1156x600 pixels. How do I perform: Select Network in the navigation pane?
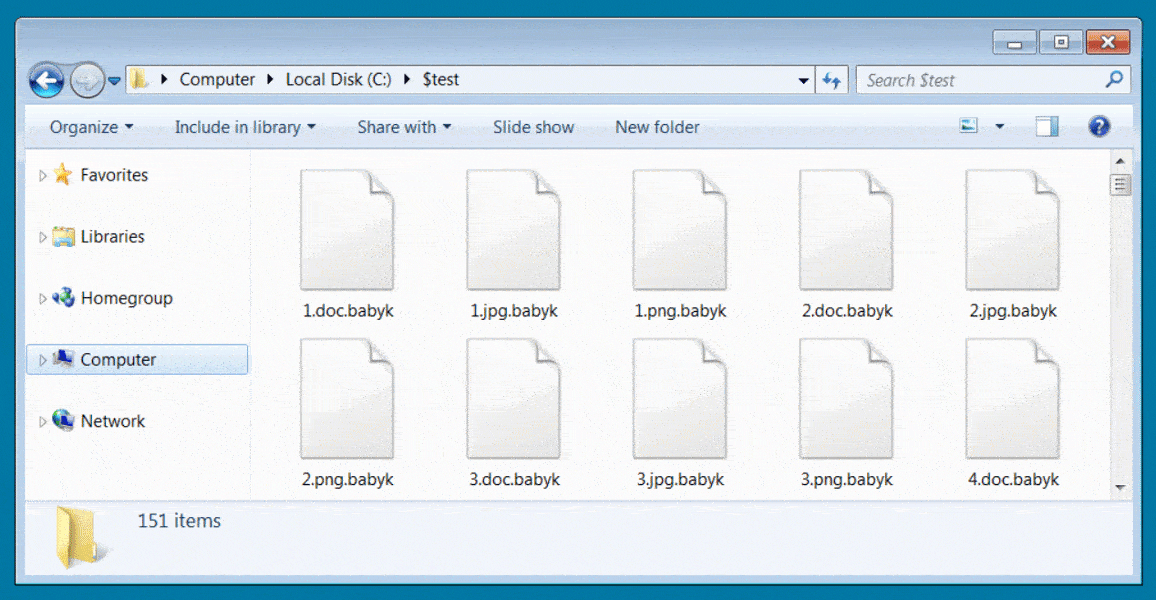click(x=113, y=422)
